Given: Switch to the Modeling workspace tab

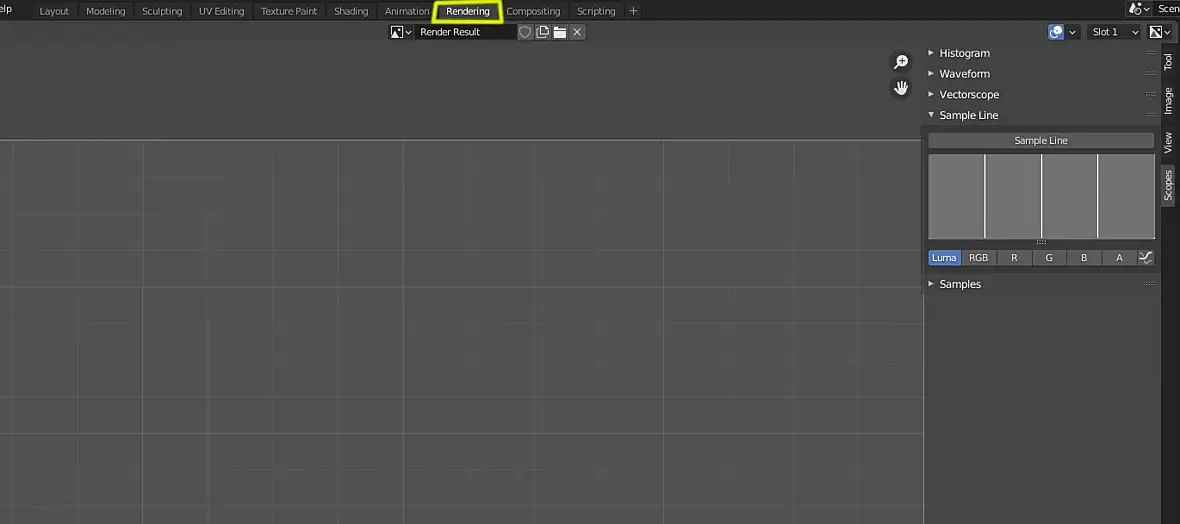Looking at the screenshot, I should 105,11.
